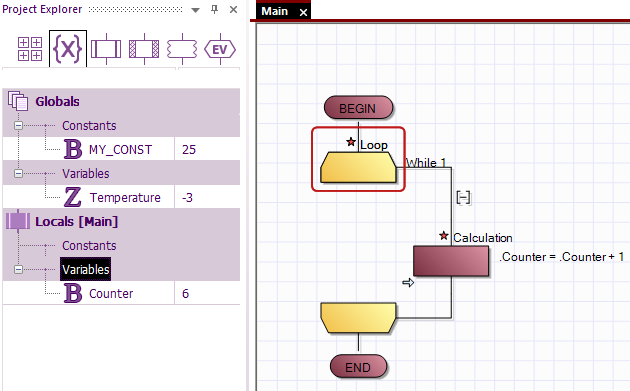The image size is (630, 391).
Task: Collapse the Global Variables tree node
Action: point(18,173)
